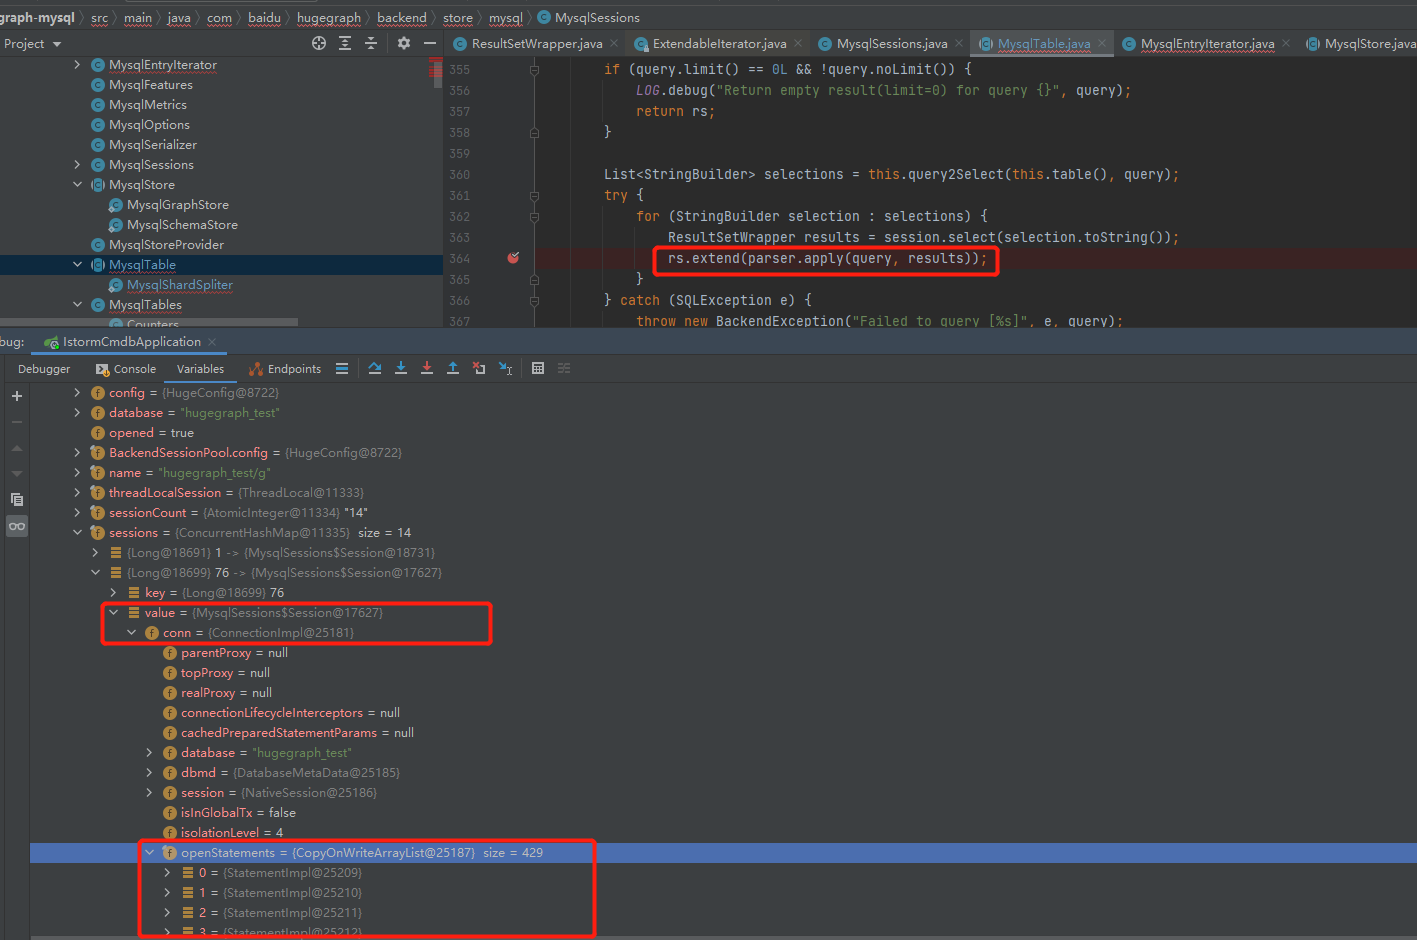Close the MysqlEntryIterator.java tab
Screen dimensions: 1417x940
1286,43
